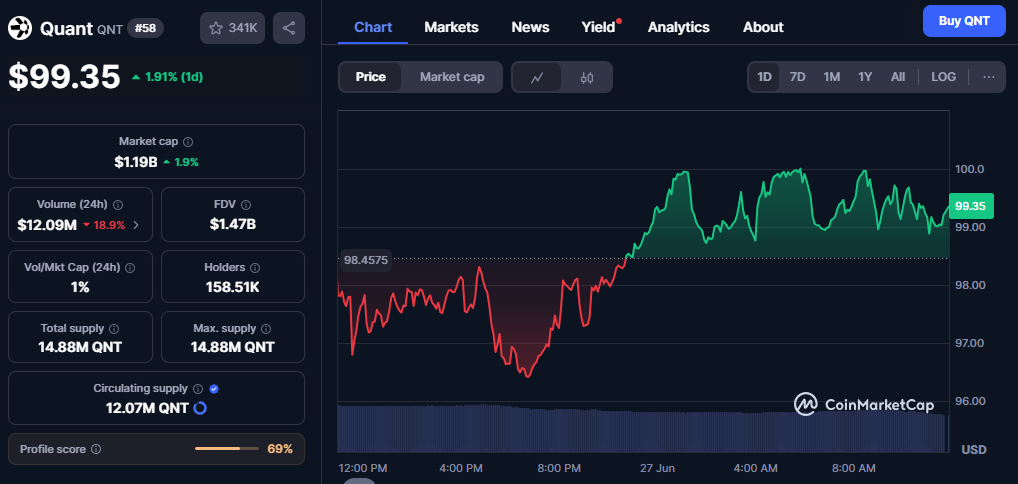This screenshot has width=1018, height=484.
Task: Switch chart to Price mode
Action: [371, 77]
